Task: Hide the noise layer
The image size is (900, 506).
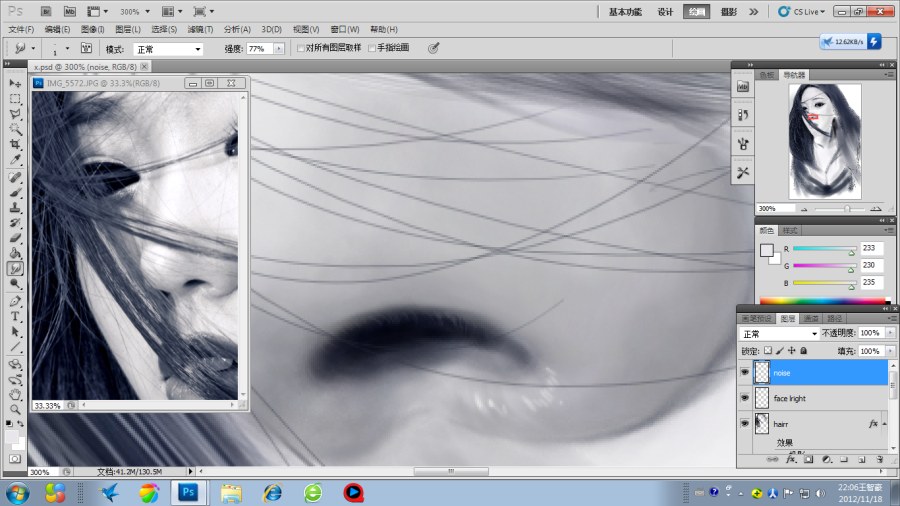Action: [744, 372]
